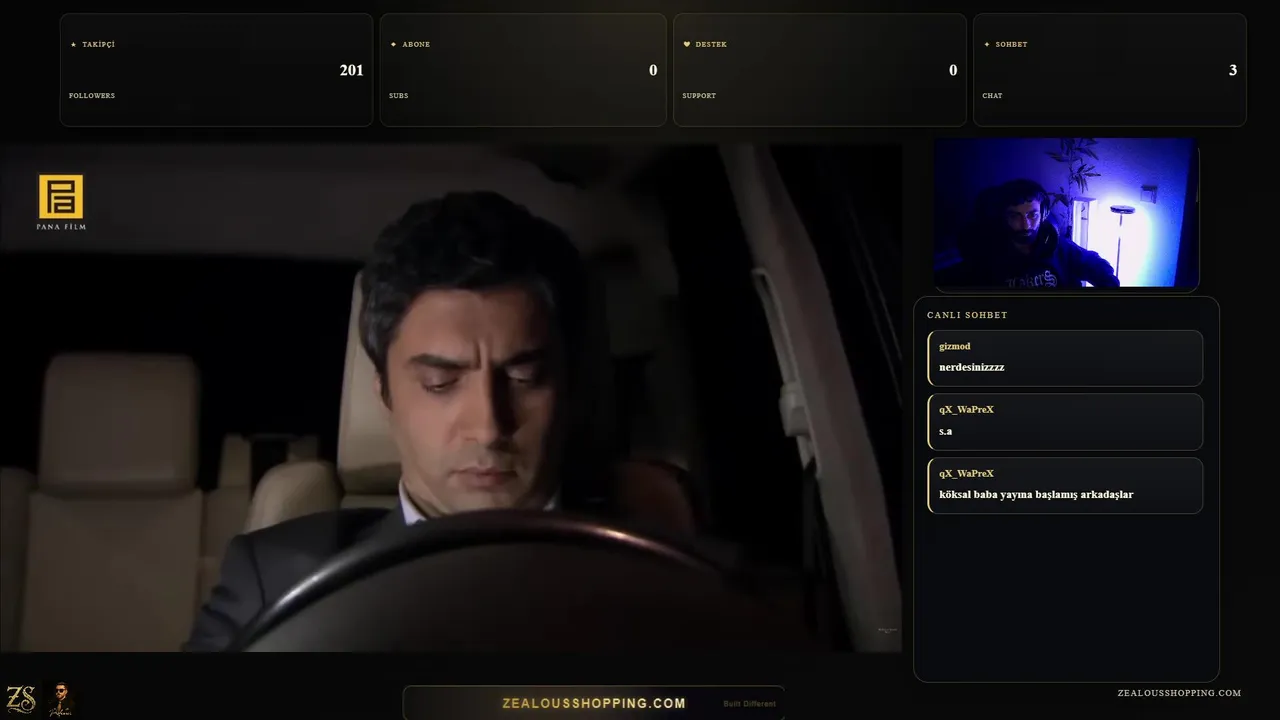Click the FOLLOWERS label

point(92,96)
